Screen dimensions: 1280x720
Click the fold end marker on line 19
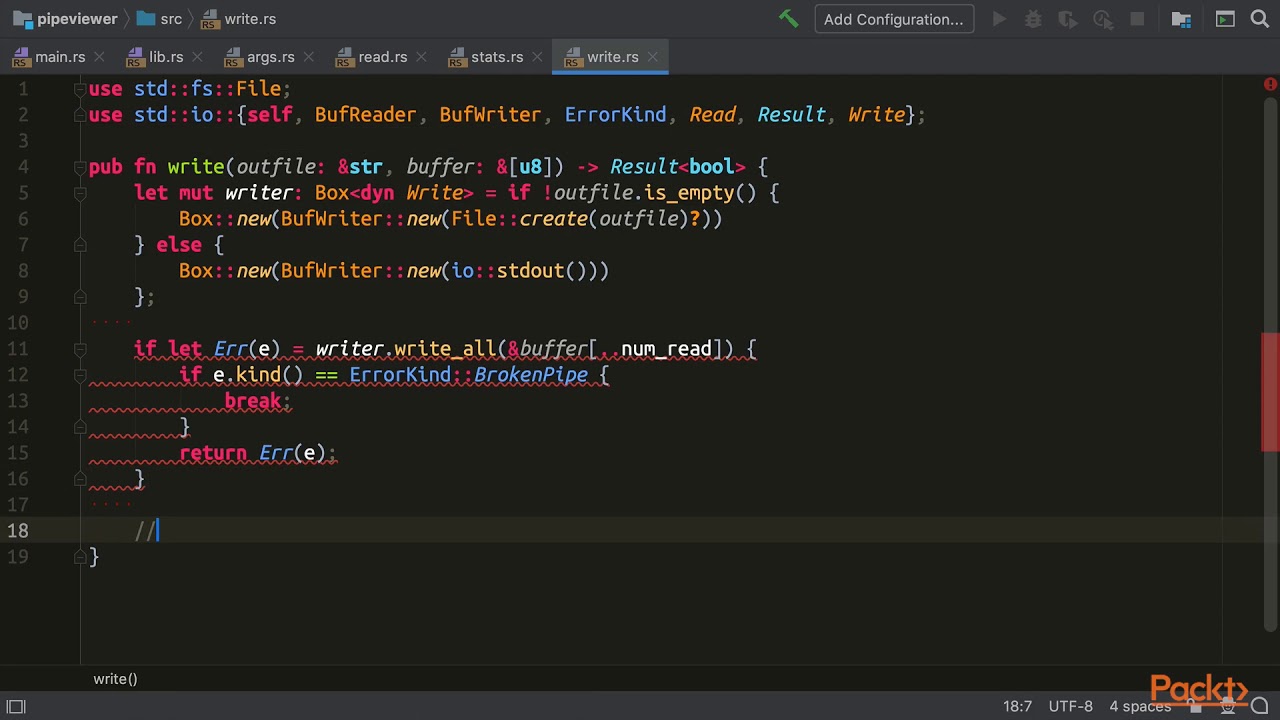point(80,557)
